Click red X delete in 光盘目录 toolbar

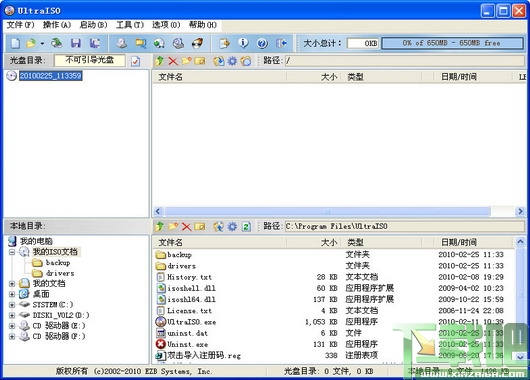pyautogui.click(x=173, y=61)
